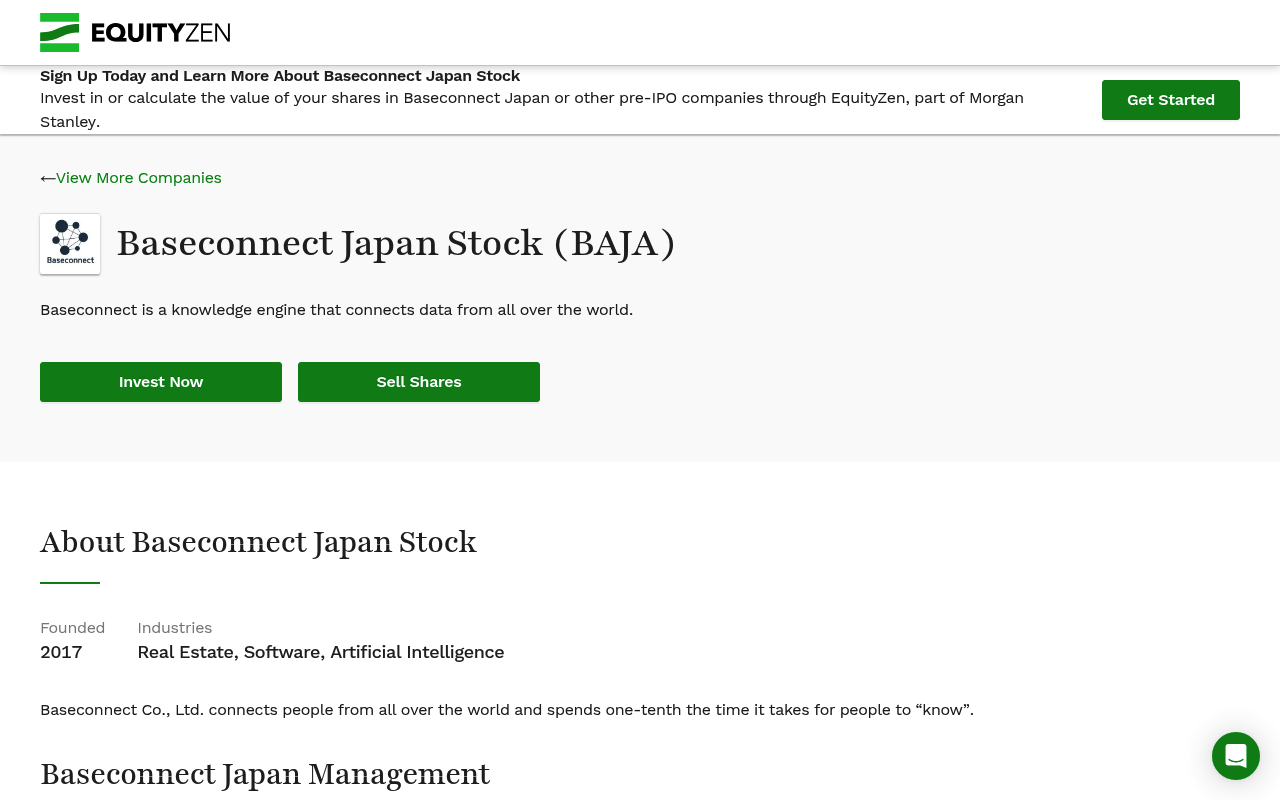The image size is (1280, 800).
Task: Select the Baseconnect Japan Stock (BAJA) heading
Action: [396, 244]
